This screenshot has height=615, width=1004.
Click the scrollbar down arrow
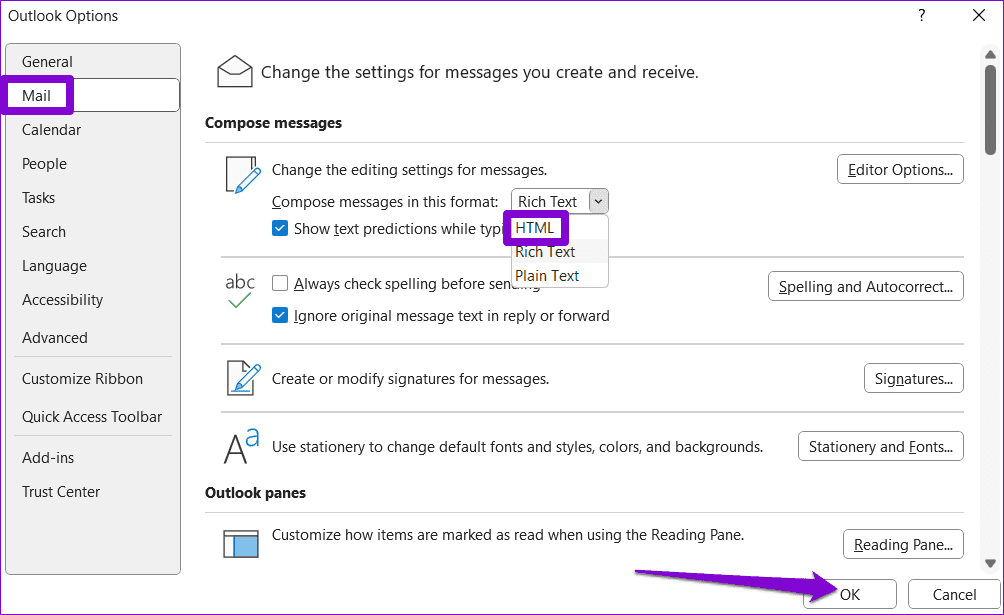(x=991, y=564)
